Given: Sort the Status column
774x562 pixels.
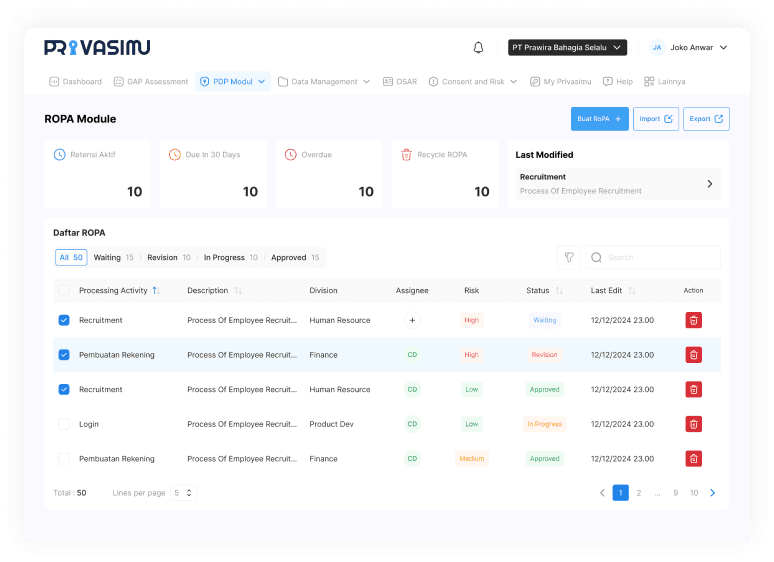Looking at the screenshot, I should pos(559,291).
